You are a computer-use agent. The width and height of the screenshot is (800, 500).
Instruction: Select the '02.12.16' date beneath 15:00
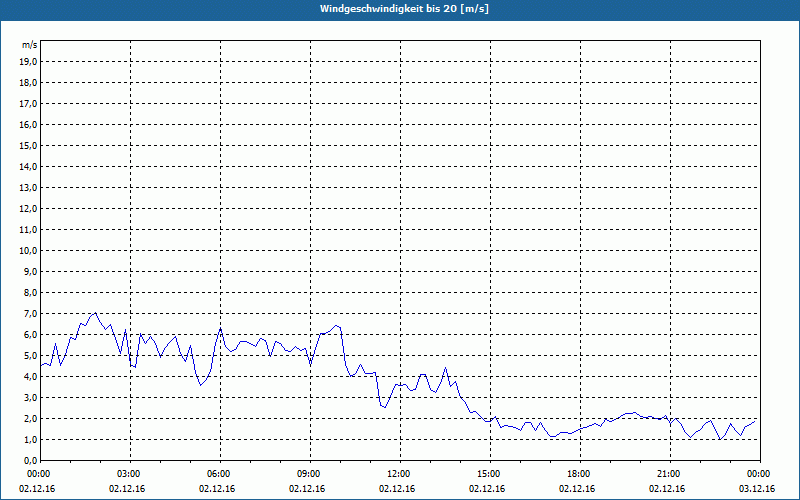487,489
